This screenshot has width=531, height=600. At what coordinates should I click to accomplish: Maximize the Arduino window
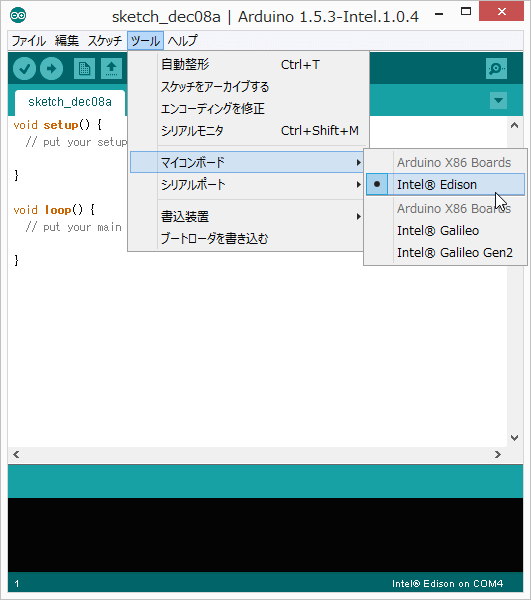point(466,11)
